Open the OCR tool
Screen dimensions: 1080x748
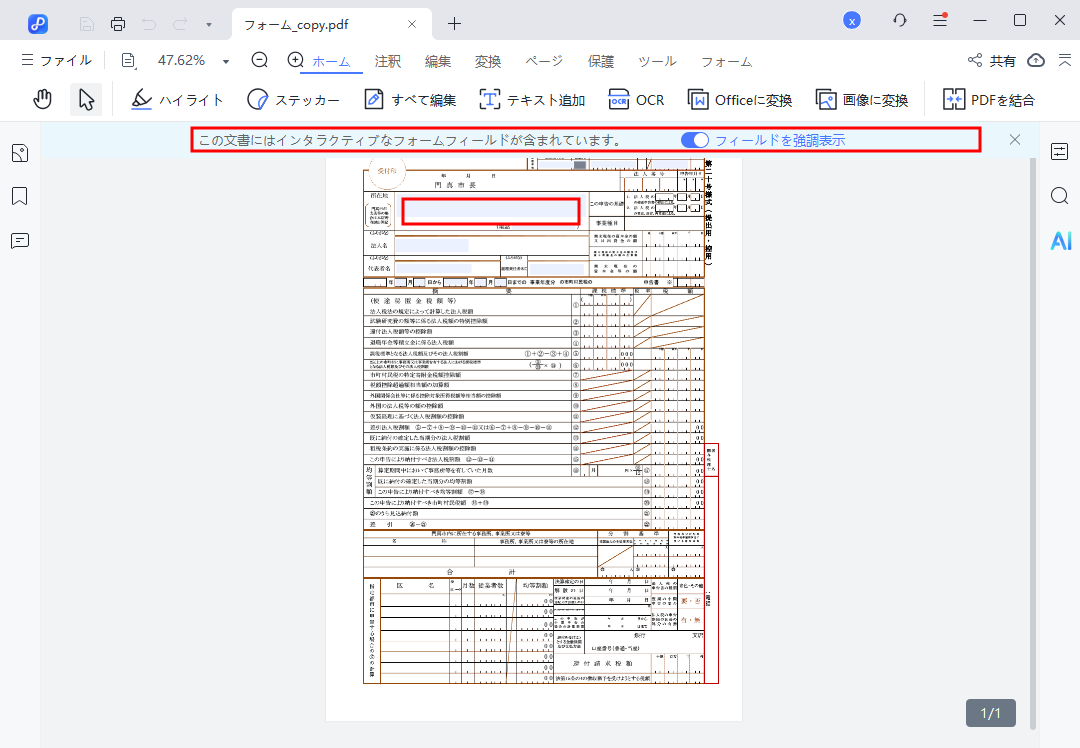point(636,99)
